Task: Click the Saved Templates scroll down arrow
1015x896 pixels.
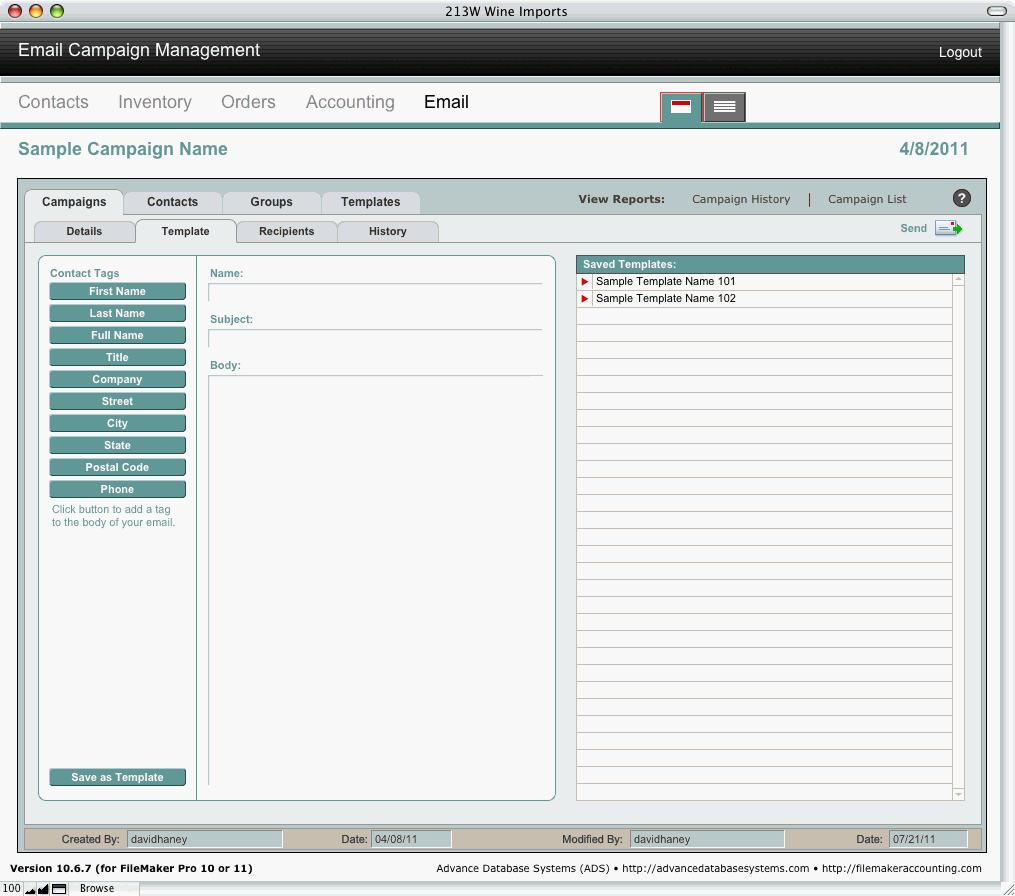Action: [x=958, y=794]
